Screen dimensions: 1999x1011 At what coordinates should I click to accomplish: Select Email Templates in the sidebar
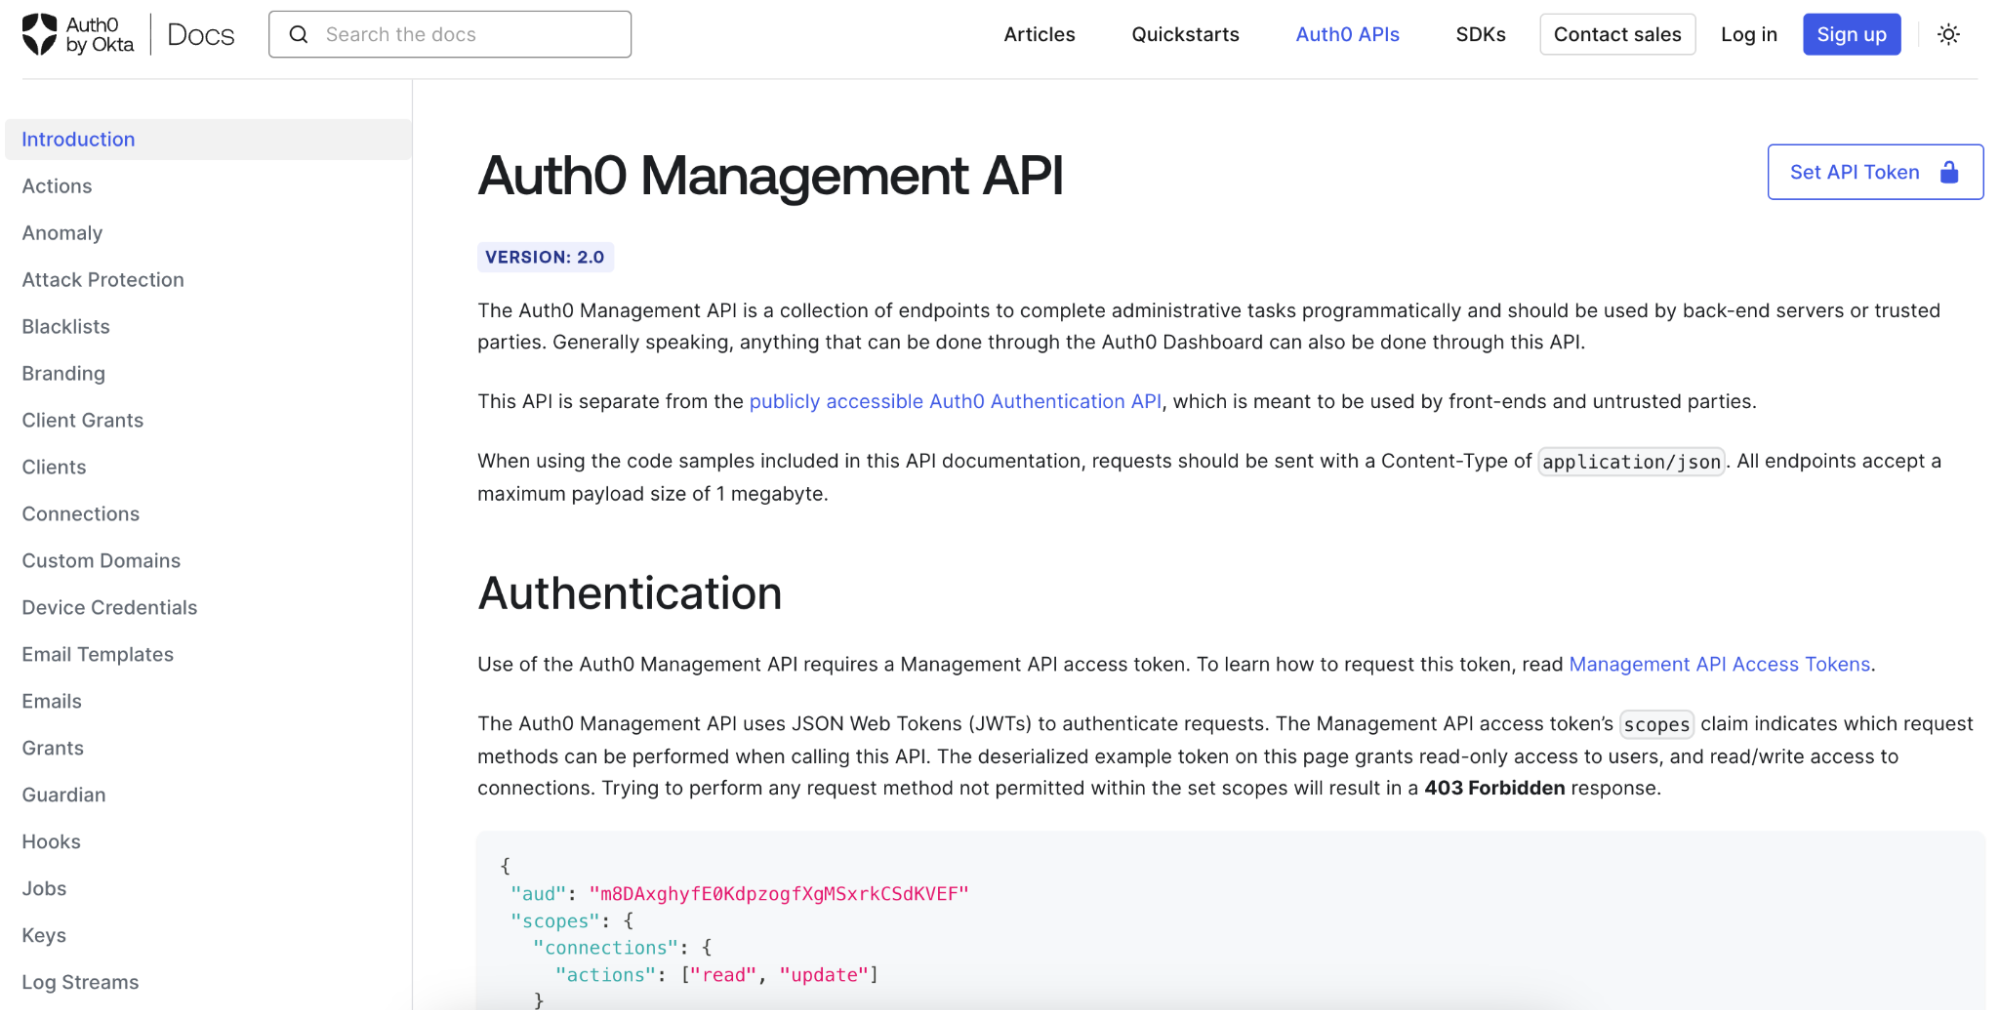pyautogui.click(x=96, y=654)
